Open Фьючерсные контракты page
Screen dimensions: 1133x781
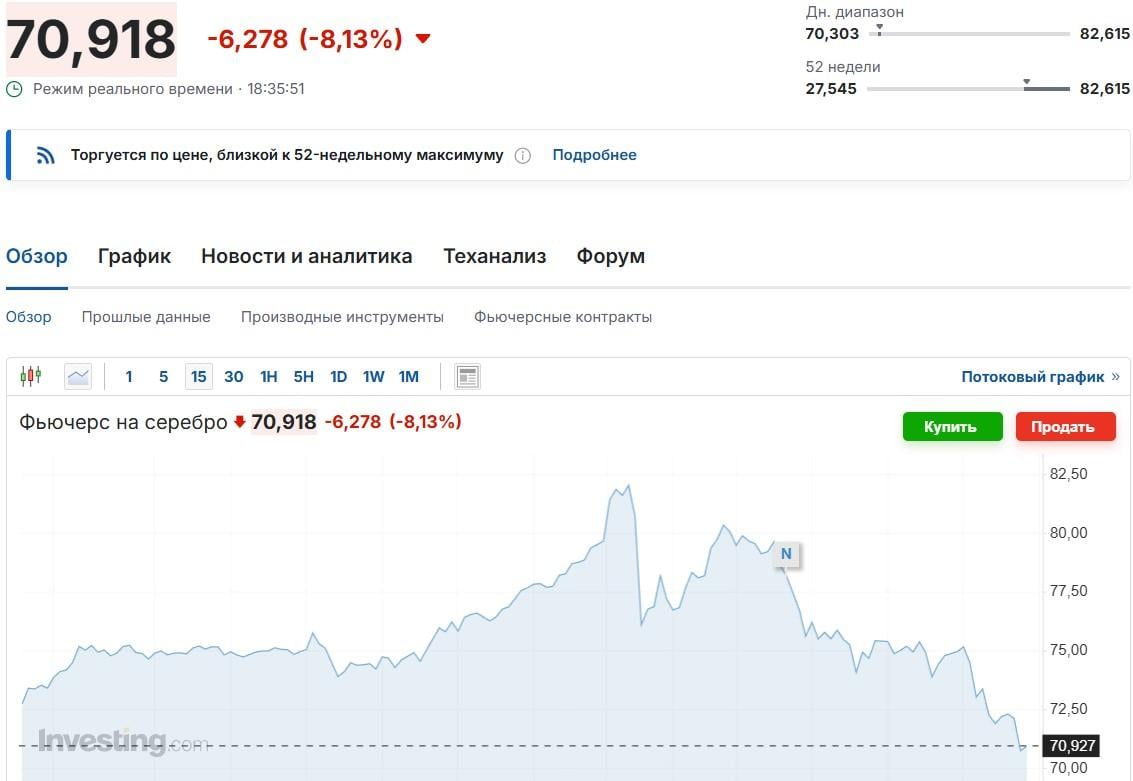(x=565, y=316)
